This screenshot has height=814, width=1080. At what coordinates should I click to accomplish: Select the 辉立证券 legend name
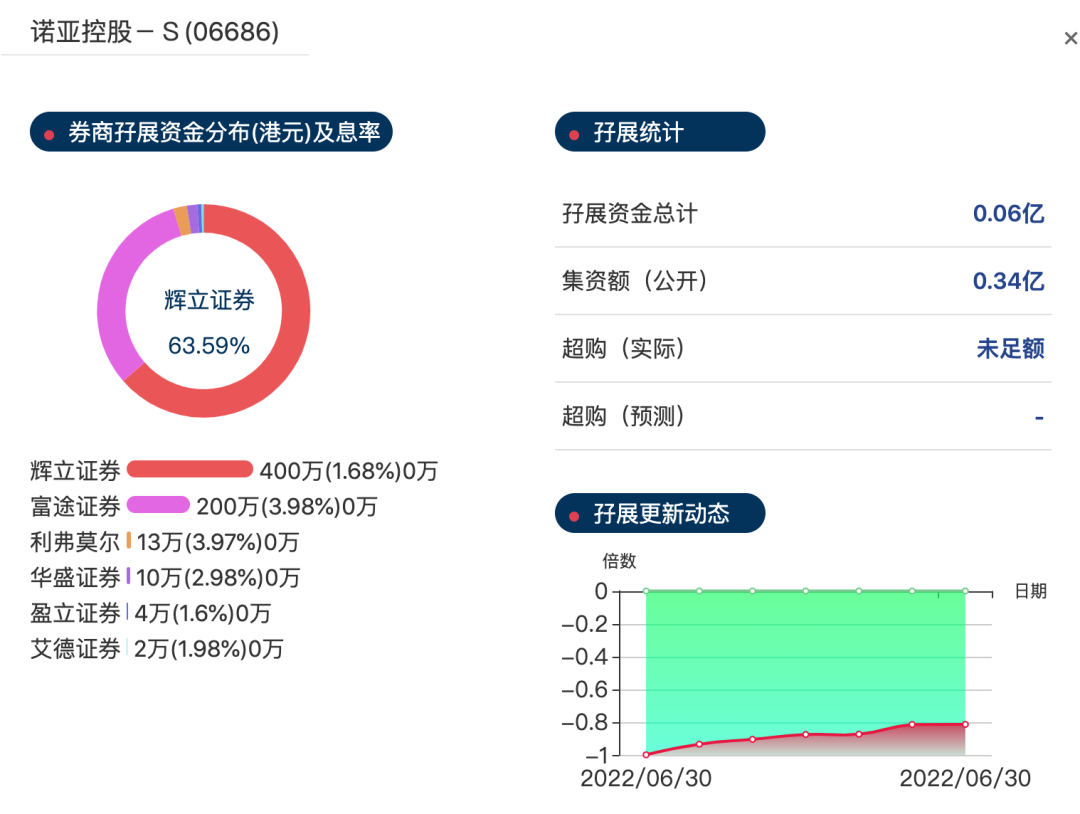click(x=75, y=471)
